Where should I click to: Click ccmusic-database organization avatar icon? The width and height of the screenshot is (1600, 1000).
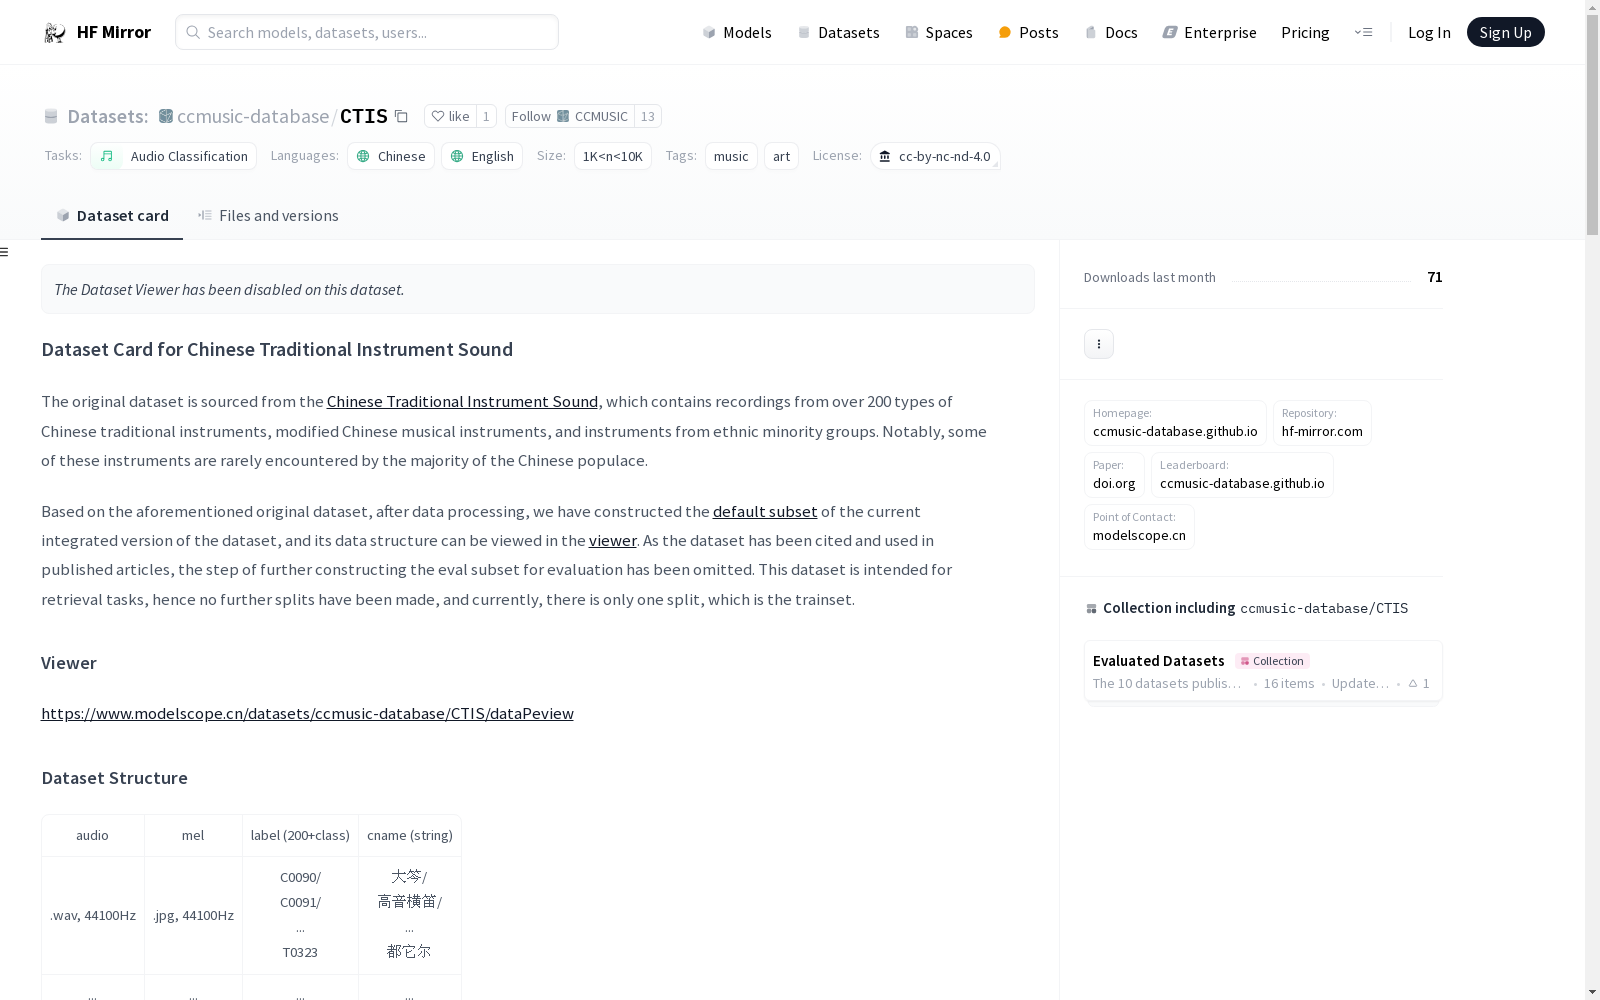click(166, 116)
